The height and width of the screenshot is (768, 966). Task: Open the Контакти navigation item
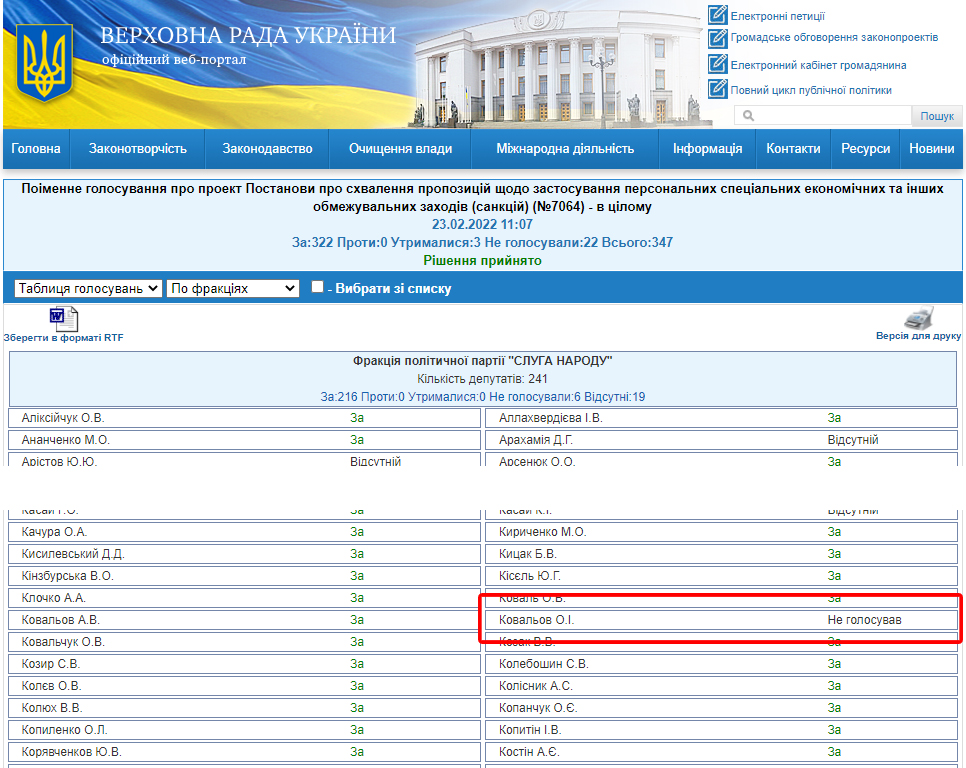tap(793, 149)
